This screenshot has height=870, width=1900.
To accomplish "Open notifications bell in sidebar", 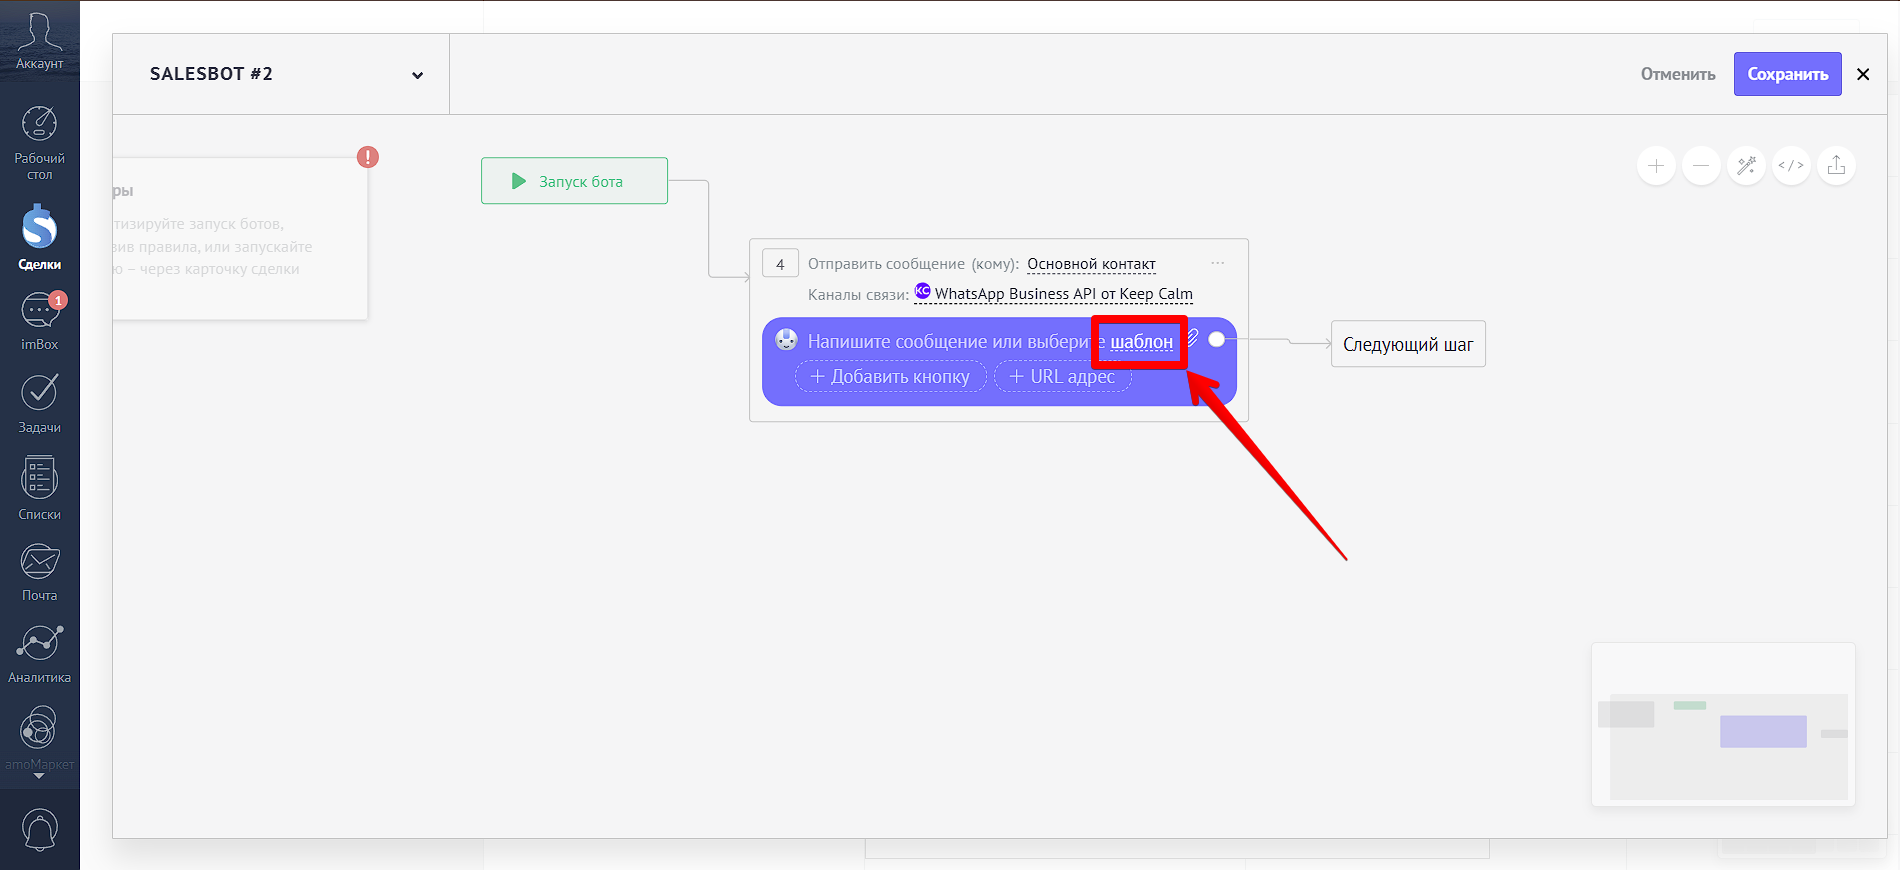I will coord(39,829).
